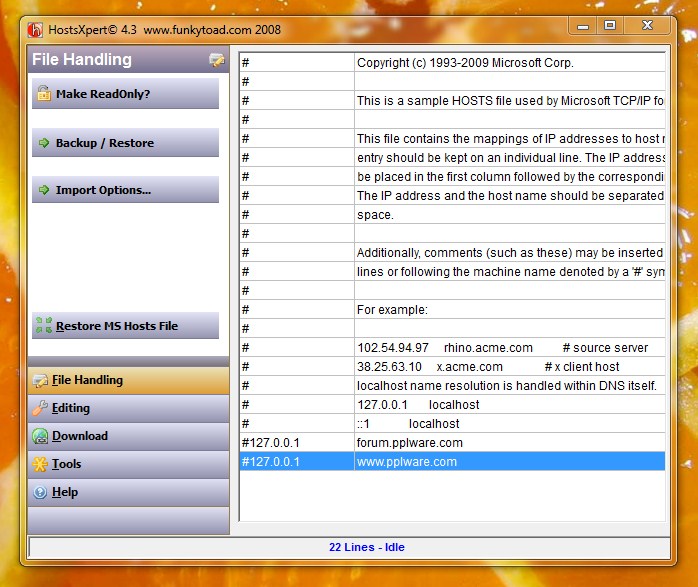The width and height of the screenshot is (698, 587).
Task: Click the File Handling section icon
Action: pyautogui.click(x=40, y=381)
